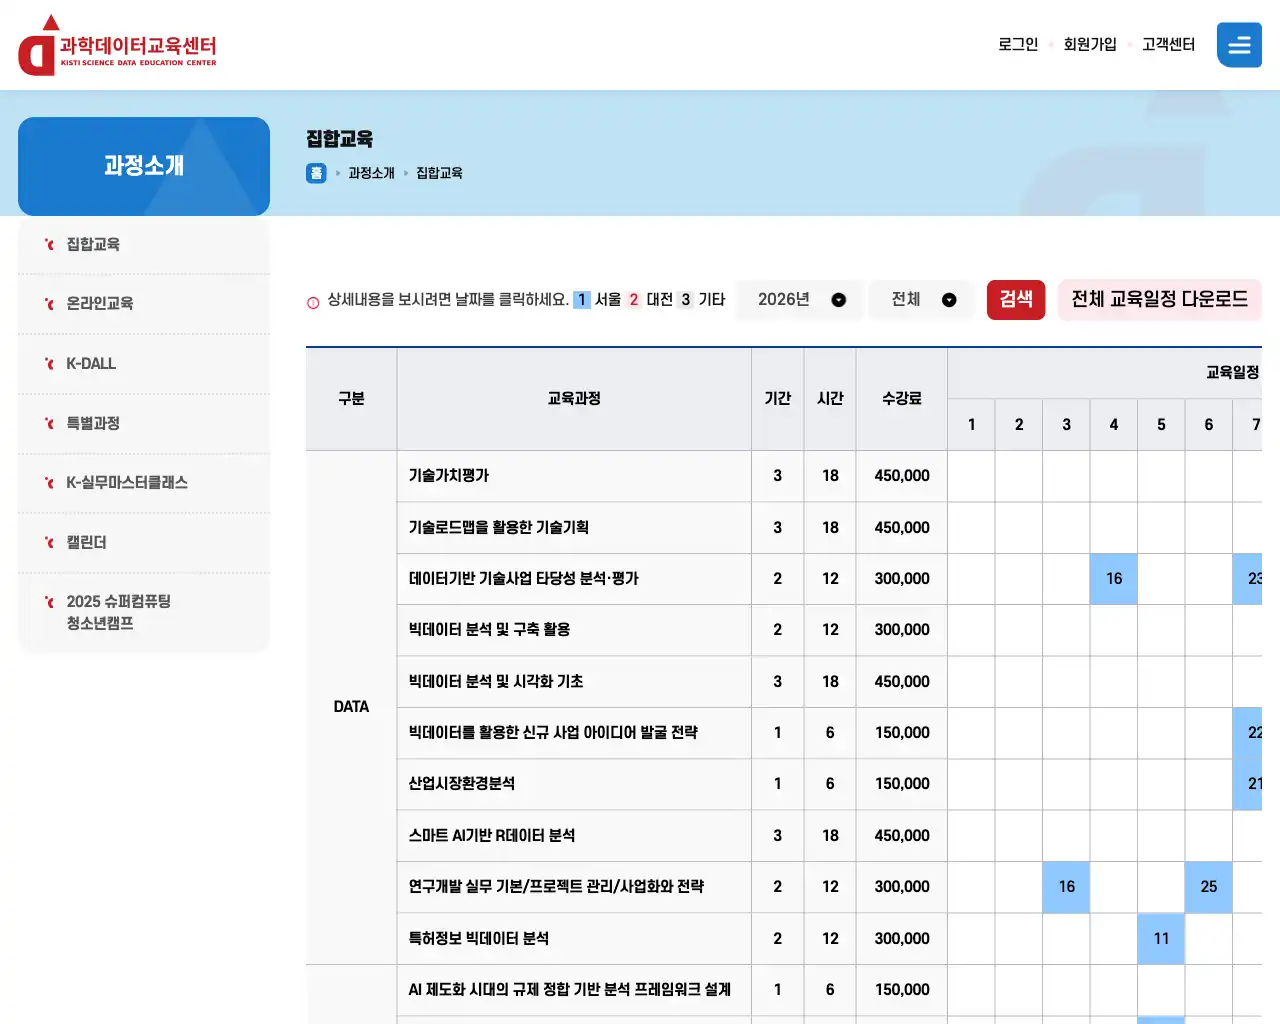Viewport: 1280px width, 1024px height.
Task: Click course name 기술가치평가
Action: pyautogui.click(x=449, y=476)
